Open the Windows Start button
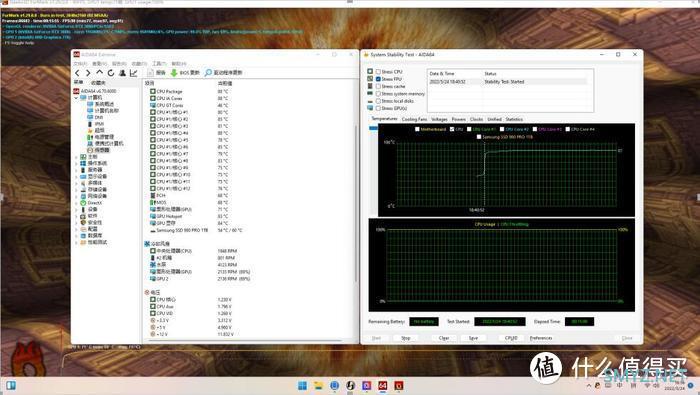The image size is (700, 395). click(302, 386)
